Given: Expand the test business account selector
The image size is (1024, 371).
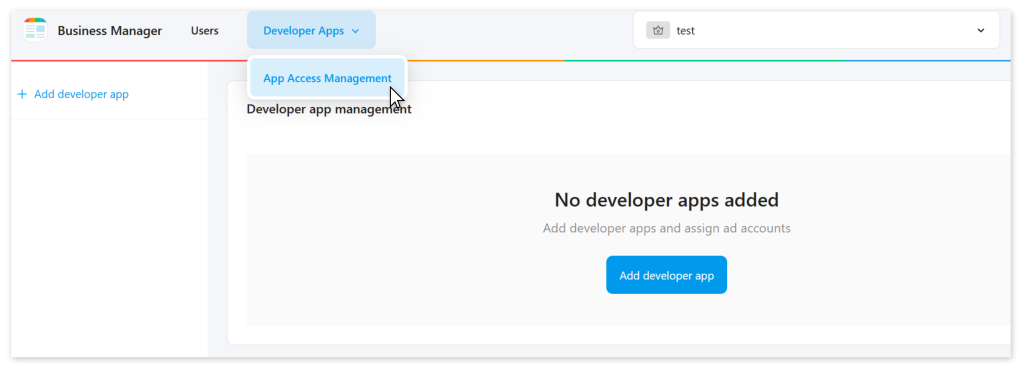Looking at the screenshot, I should pyautogui.click(x=816, y=30).
